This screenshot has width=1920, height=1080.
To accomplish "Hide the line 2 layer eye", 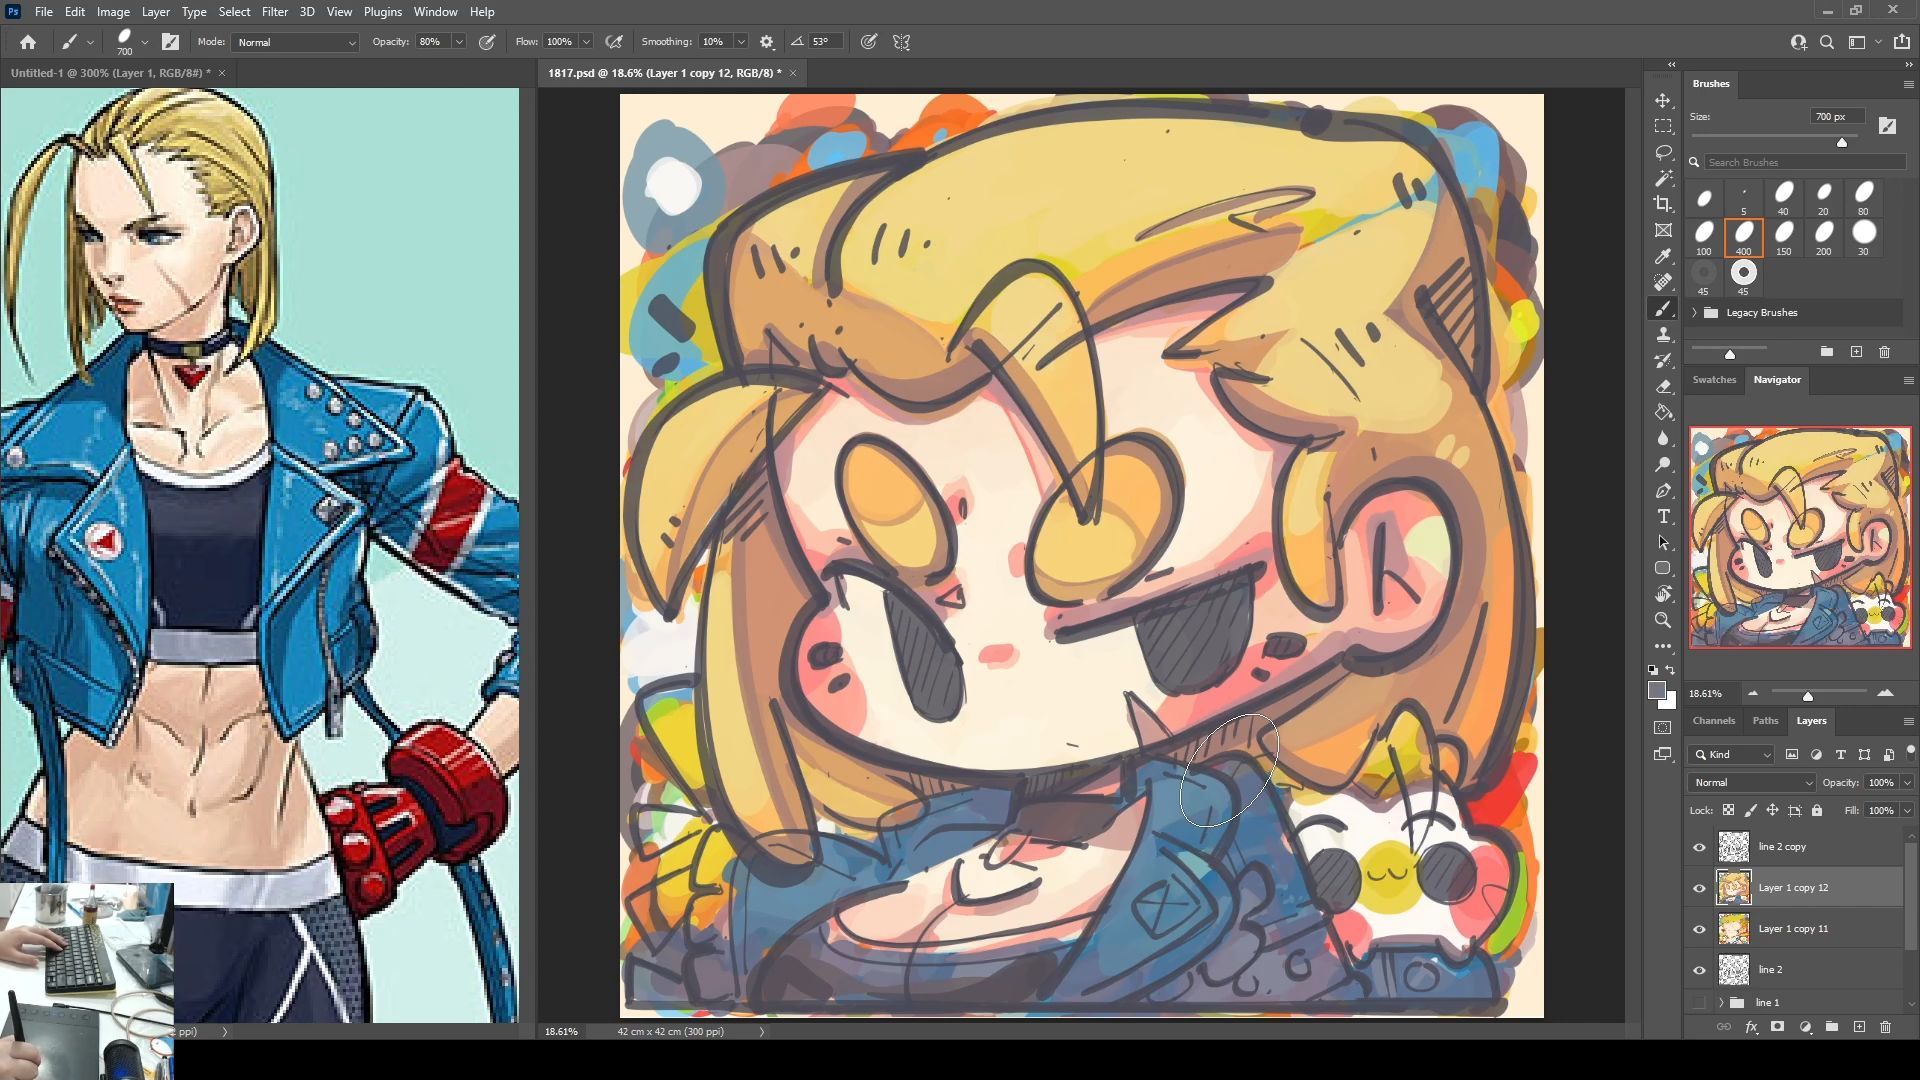I will point(1699,970).
